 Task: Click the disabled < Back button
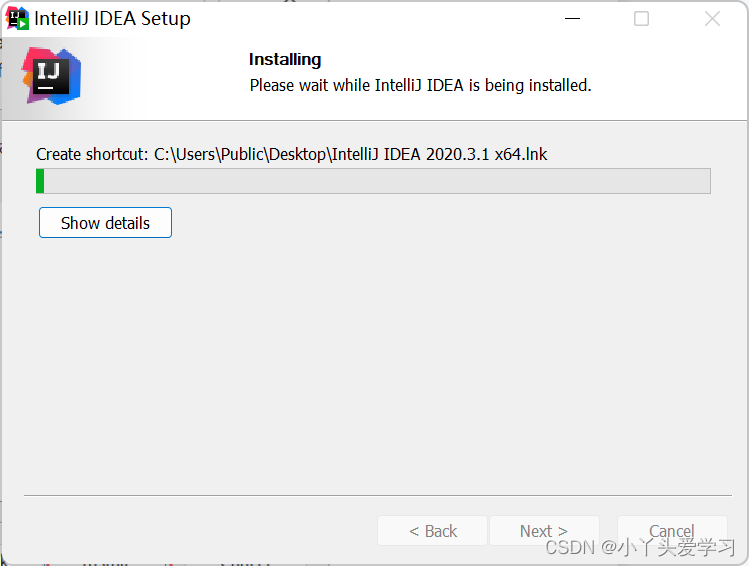point(432,531)
